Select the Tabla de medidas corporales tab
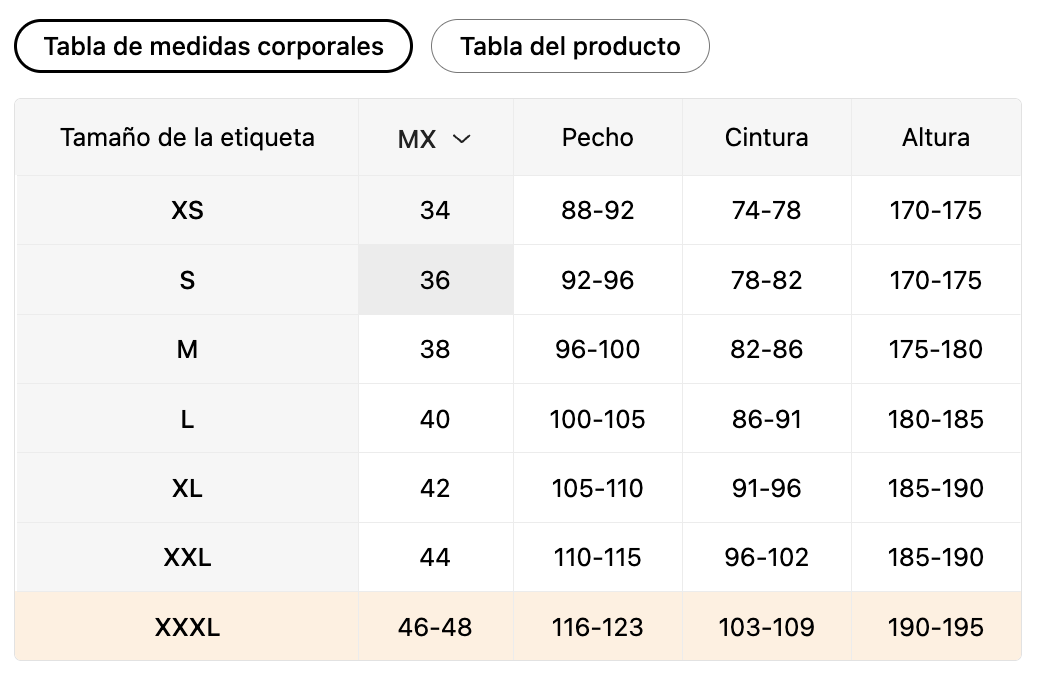The width and height of the screenshot is (1052, 682). coord(213,46)
